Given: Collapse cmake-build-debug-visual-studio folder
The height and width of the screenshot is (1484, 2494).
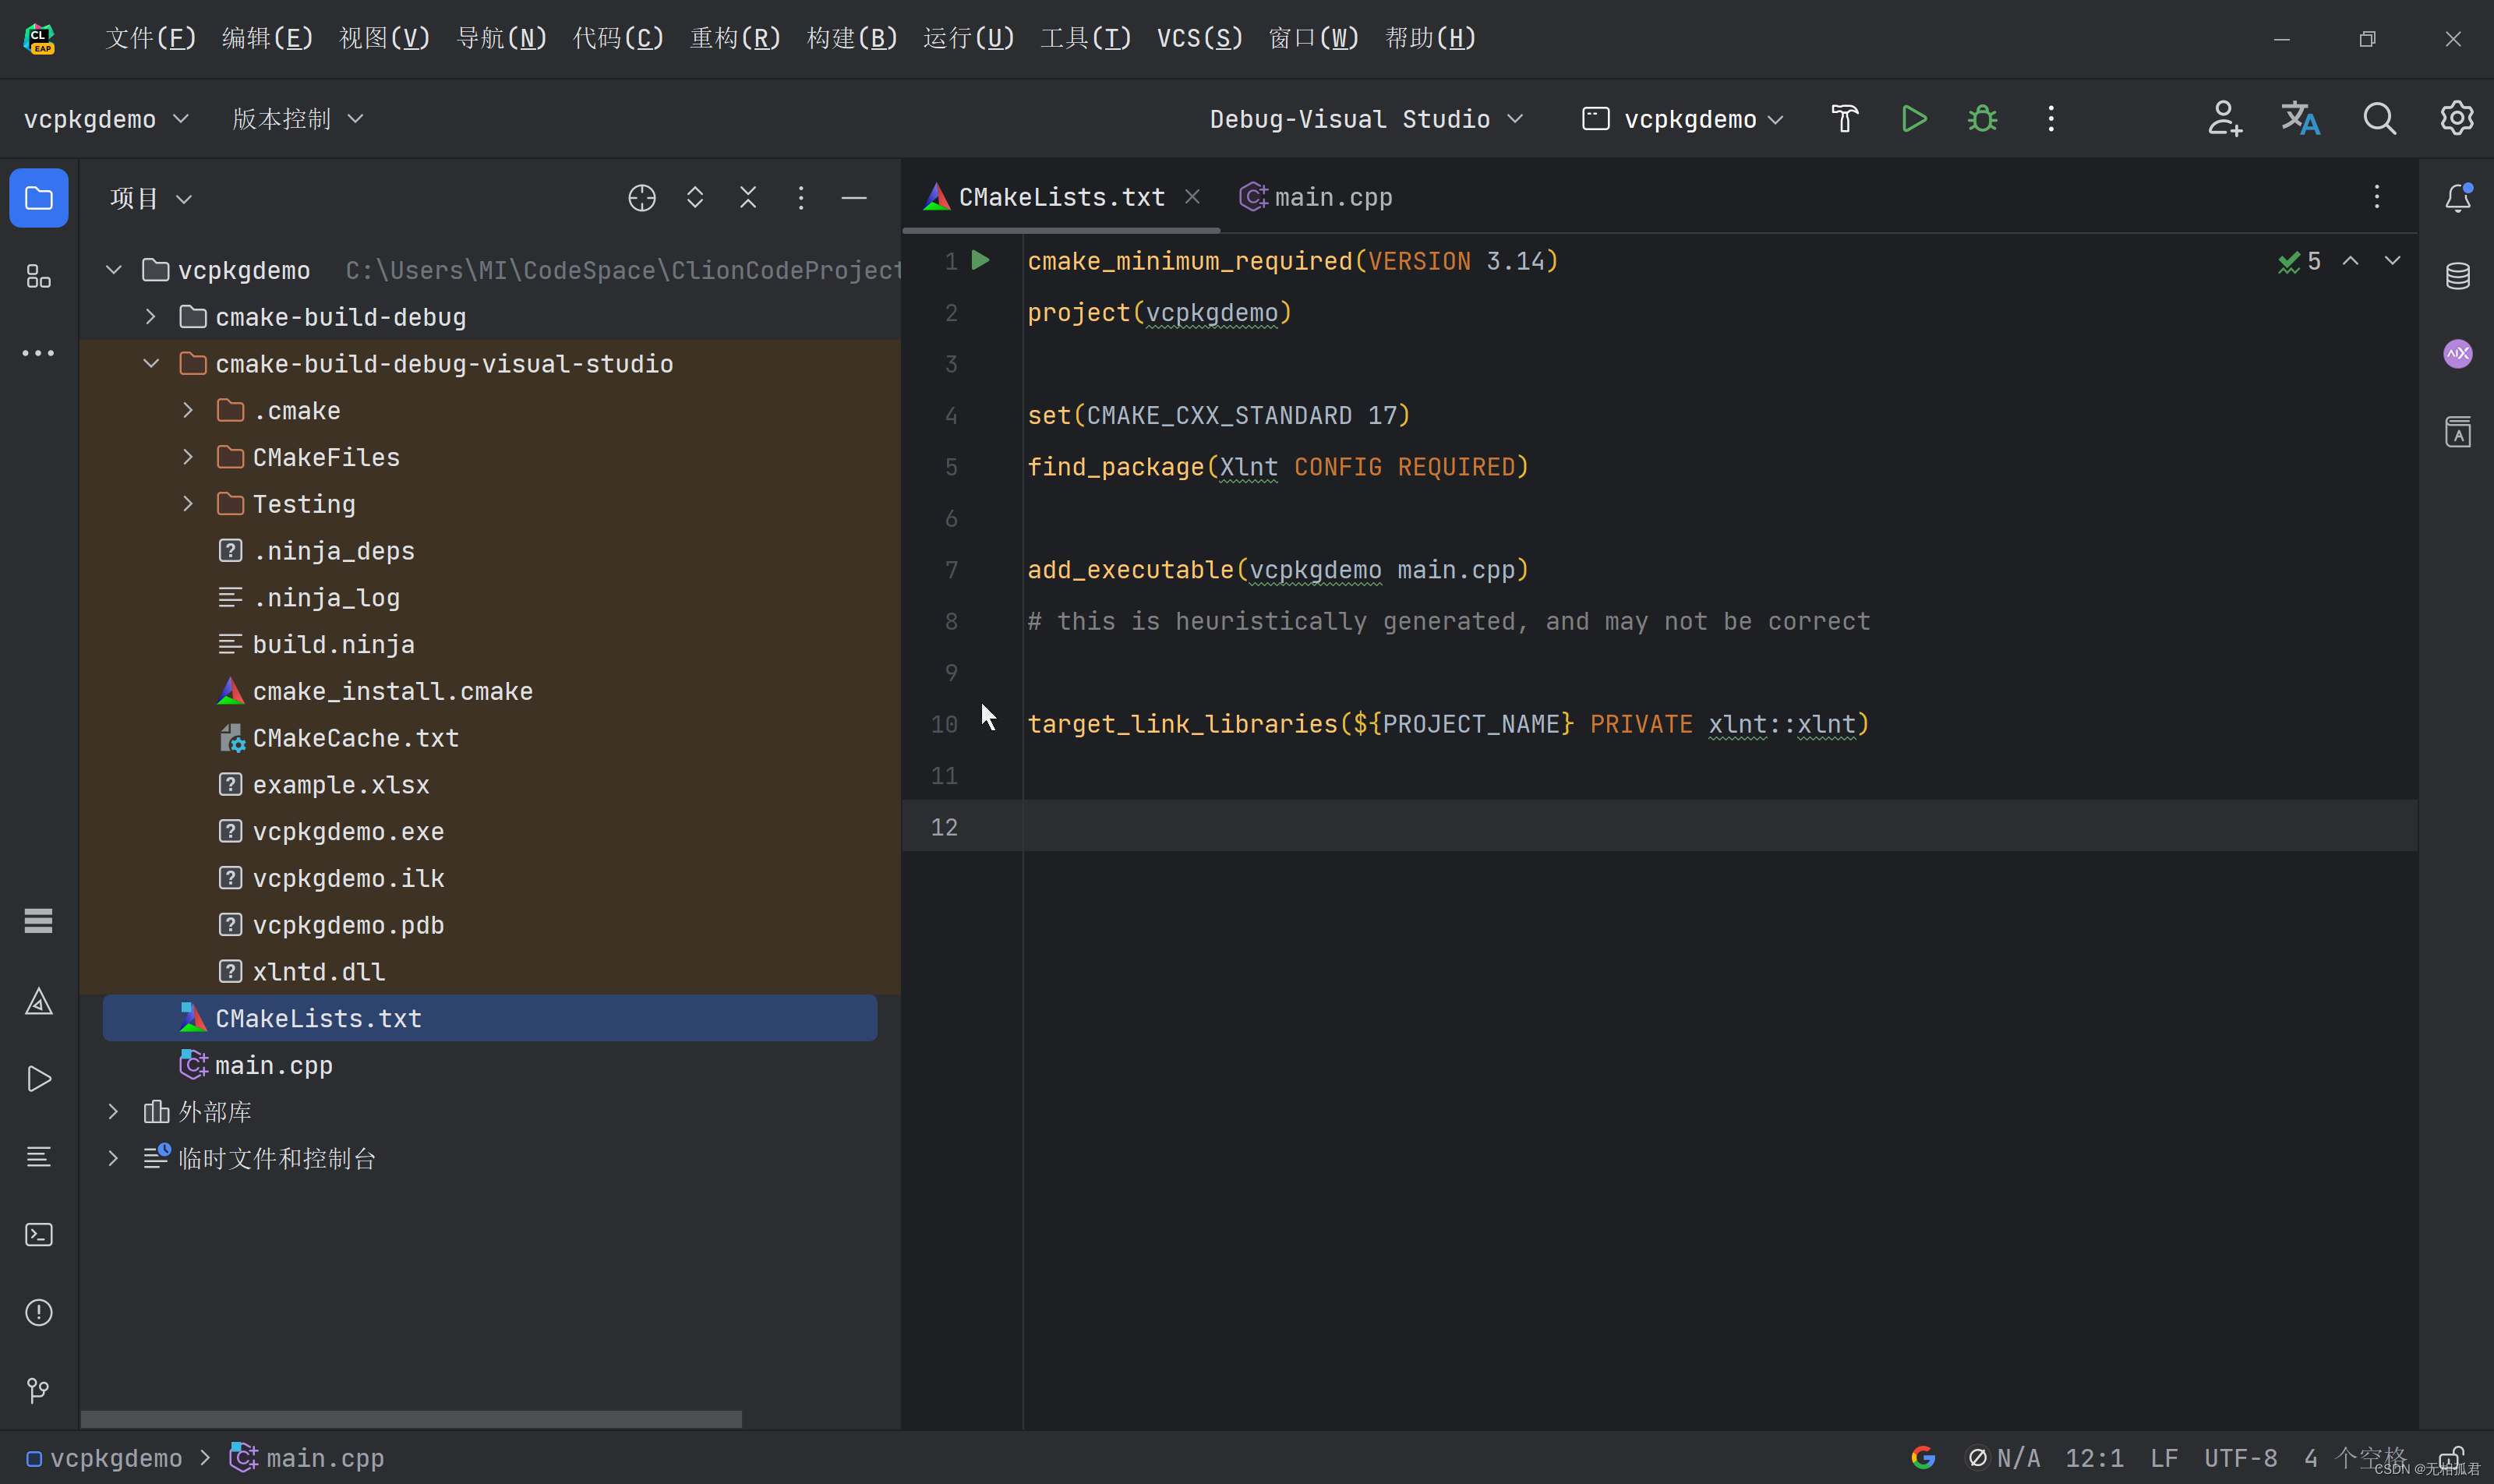Looking at the screenshot, I should [x=150, y=364].
